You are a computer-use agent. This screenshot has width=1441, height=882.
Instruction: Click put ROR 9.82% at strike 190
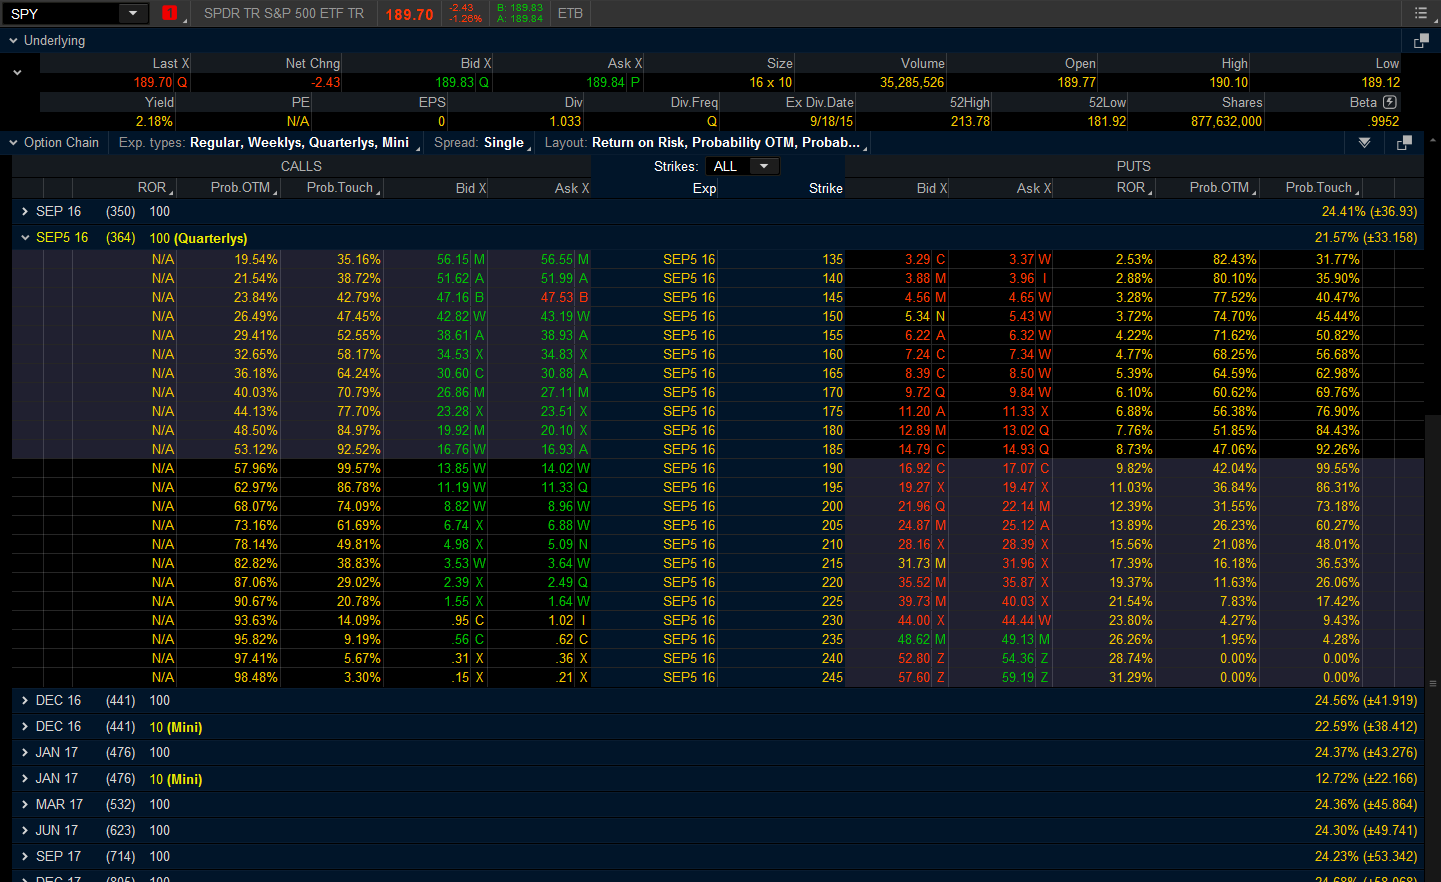1134,468
